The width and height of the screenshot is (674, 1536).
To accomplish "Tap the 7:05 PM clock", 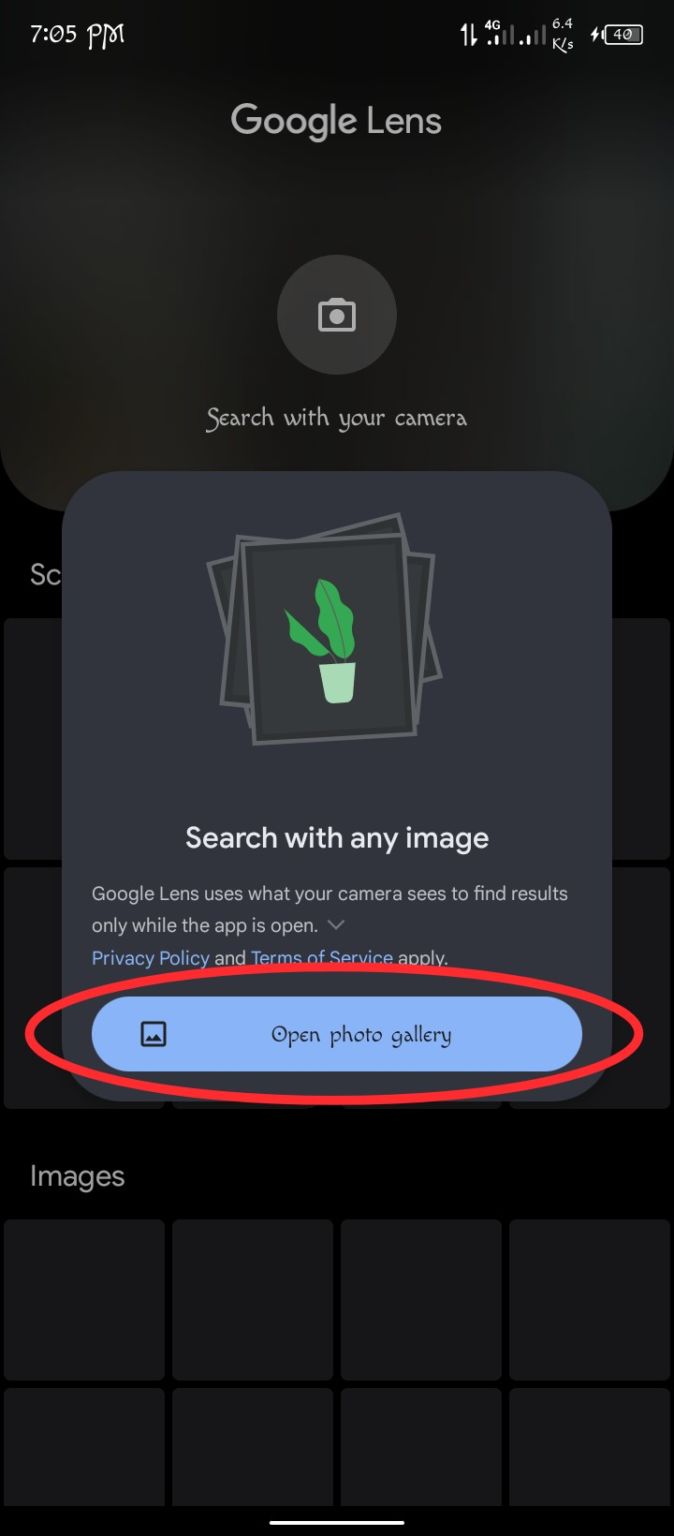I will 77,35.
